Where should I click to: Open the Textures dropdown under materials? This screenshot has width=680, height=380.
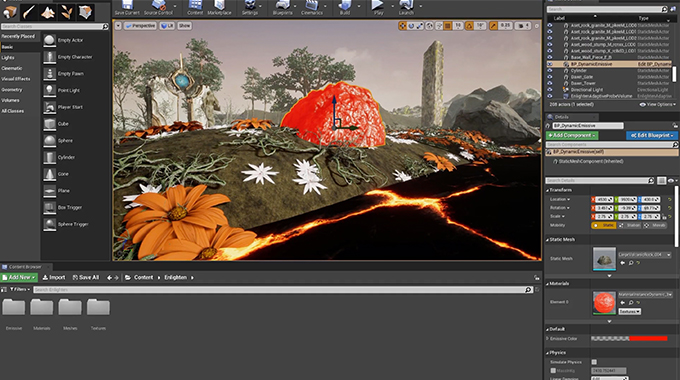630,311
